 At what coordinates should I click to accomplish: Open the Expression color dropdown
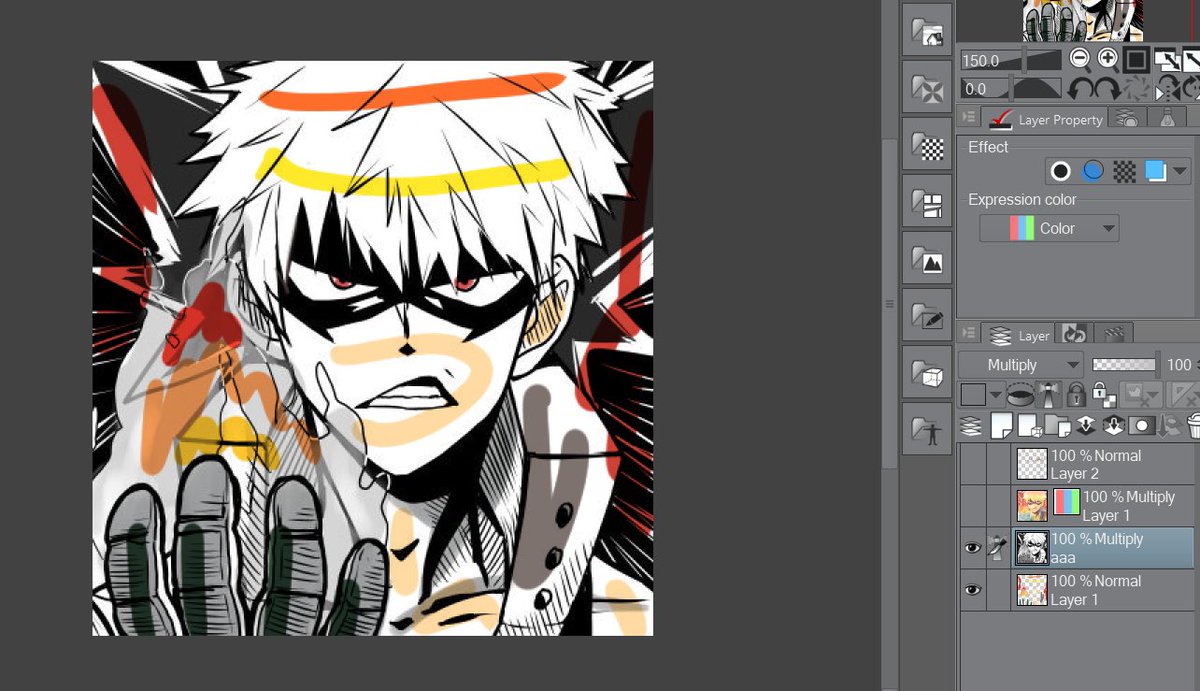click(1049, 228)
